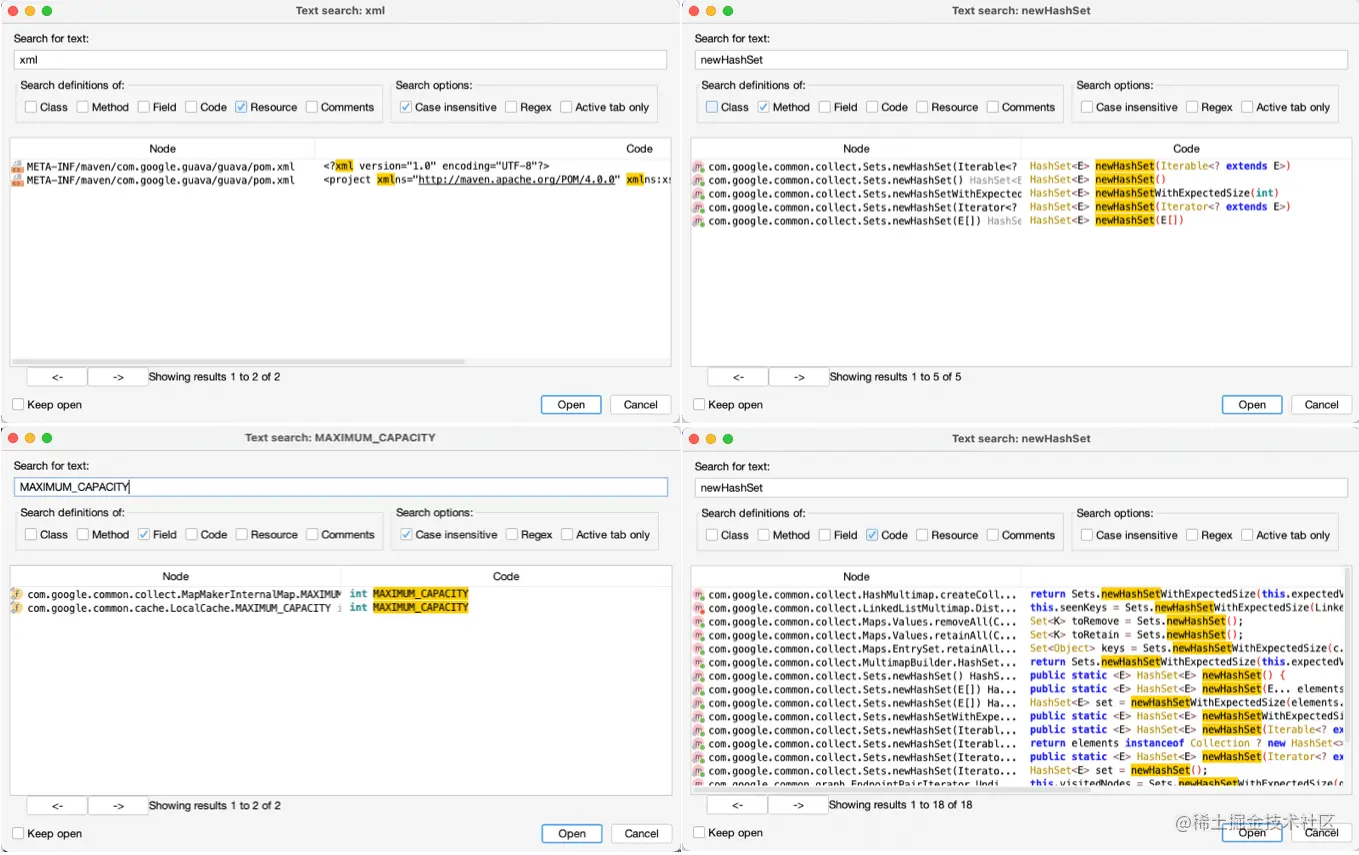The width and height of the screenshot is (1359, 855).
Task: Click the Node column header in the 18-result window
Action: pyautogui.click(x=856, y=576)
